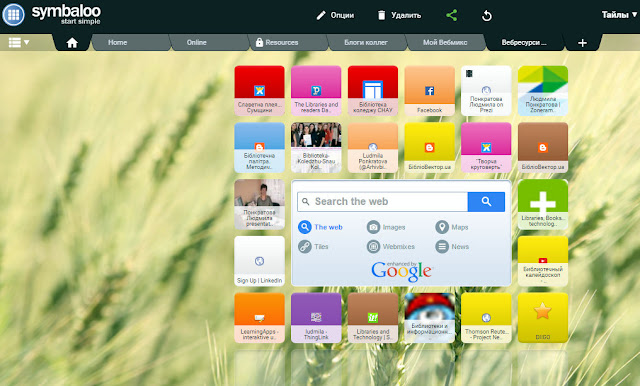
Task: Add a new webmix with plus tab
Action: (x=582, y=43)
